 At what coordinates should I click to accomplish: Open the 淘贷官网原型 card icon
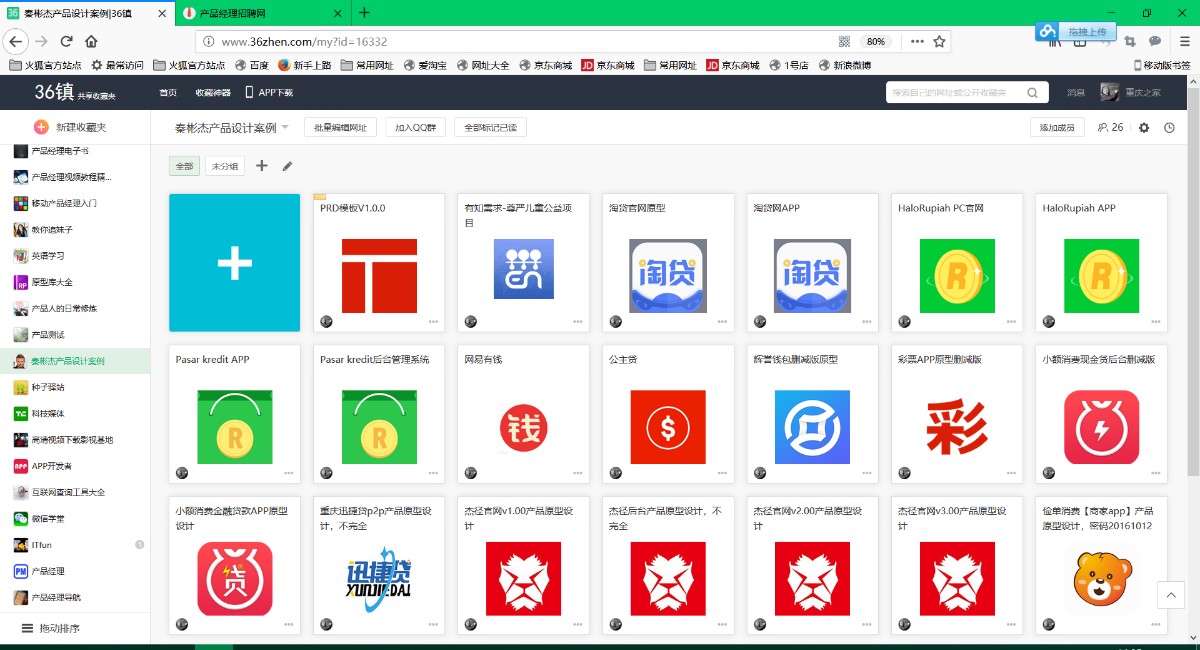[668, 276]
